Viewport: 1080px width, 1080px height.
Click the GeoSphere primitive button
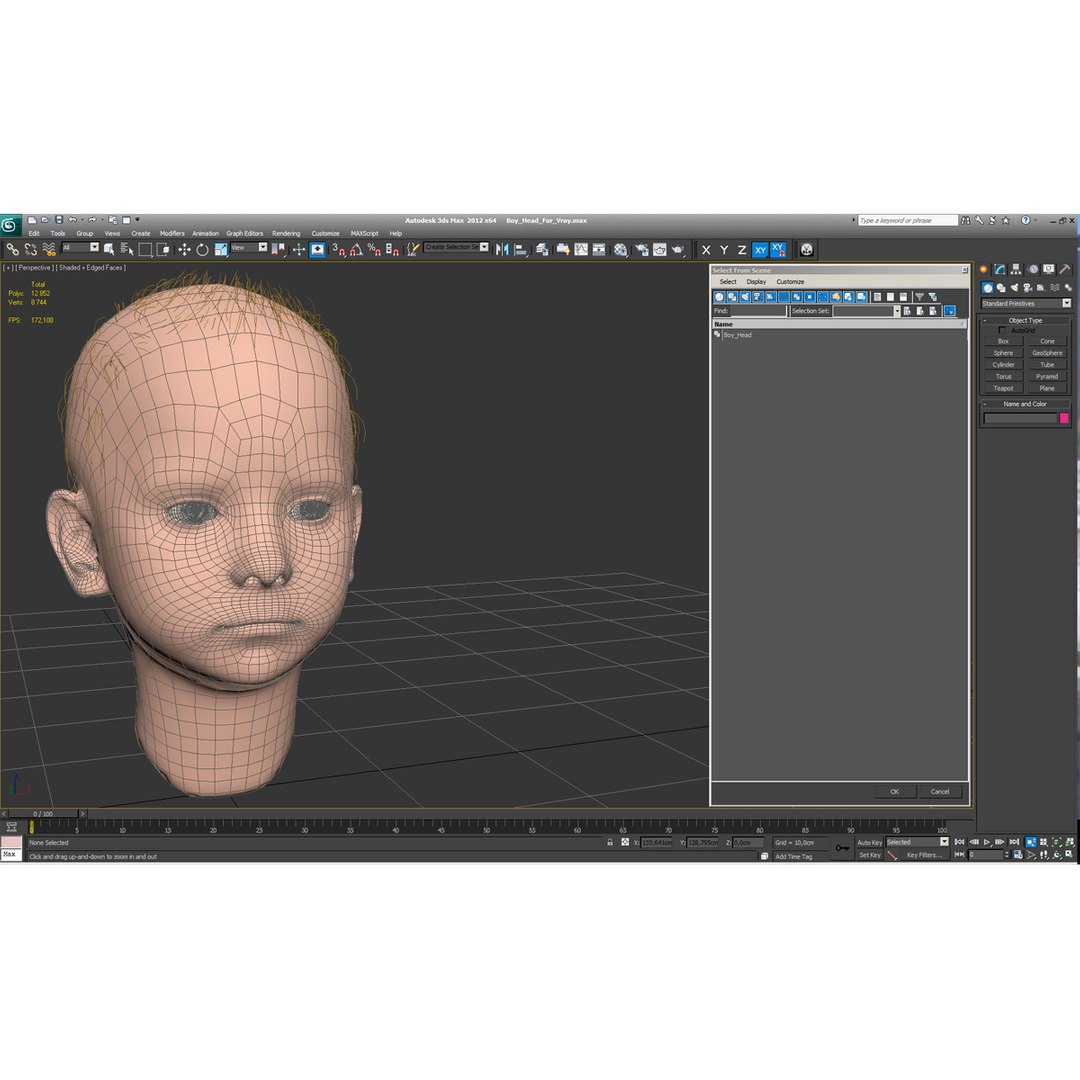coord(1047,353)
